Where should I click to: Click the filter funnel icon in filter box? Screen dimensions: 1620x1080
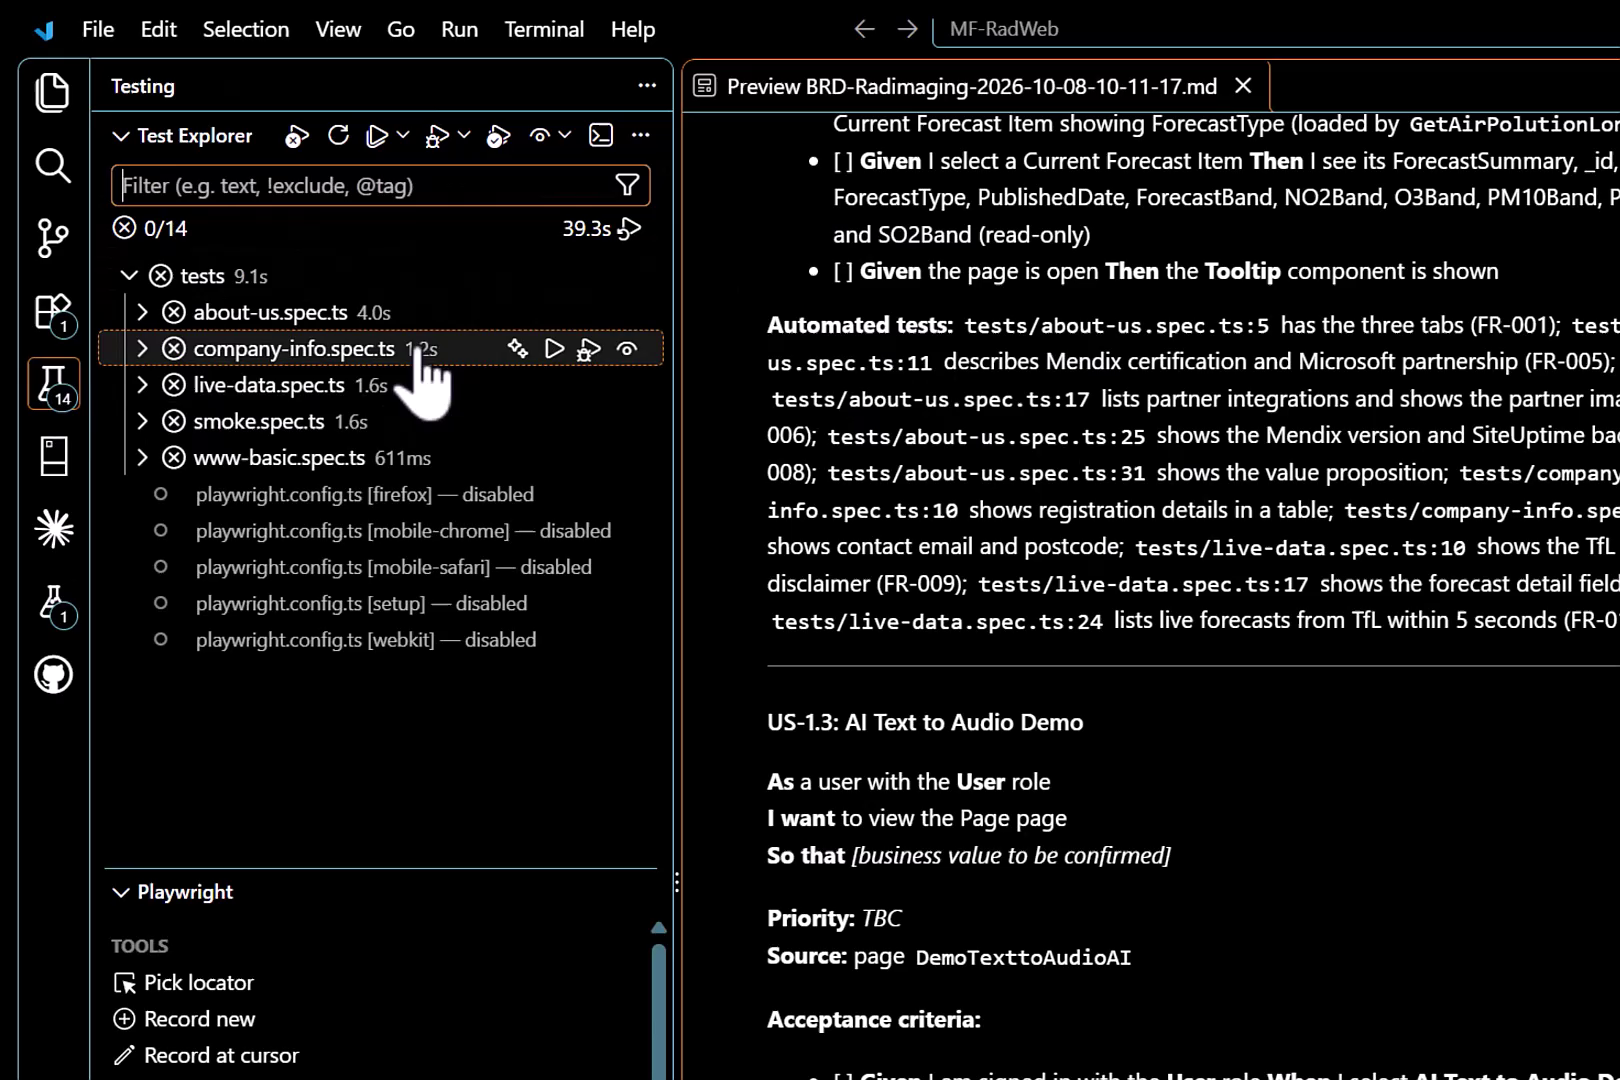coord(627,185)
